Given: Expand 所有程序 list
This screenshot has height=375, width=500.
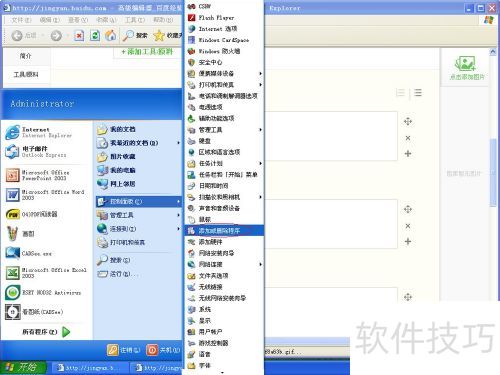Looking at the screenshot, I should point(46,332).
